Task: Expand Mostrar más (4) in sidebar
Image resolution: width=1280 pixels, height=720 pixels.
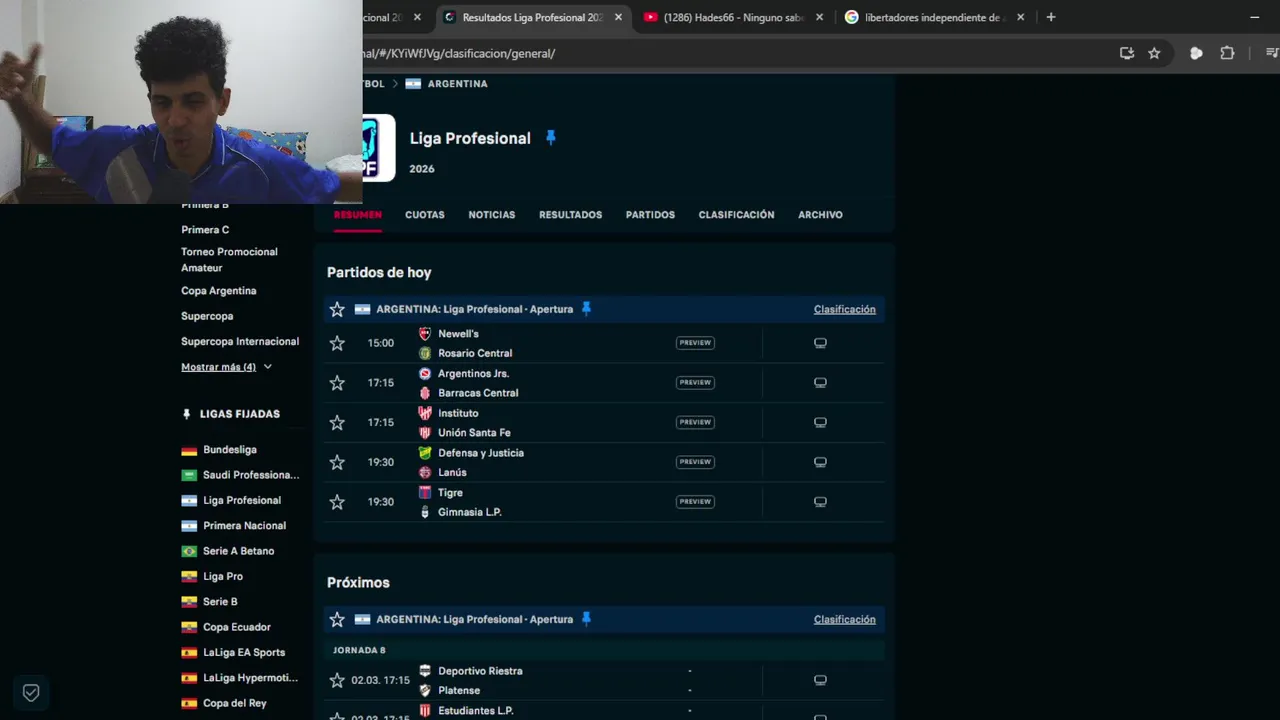Action: [226, 367]
